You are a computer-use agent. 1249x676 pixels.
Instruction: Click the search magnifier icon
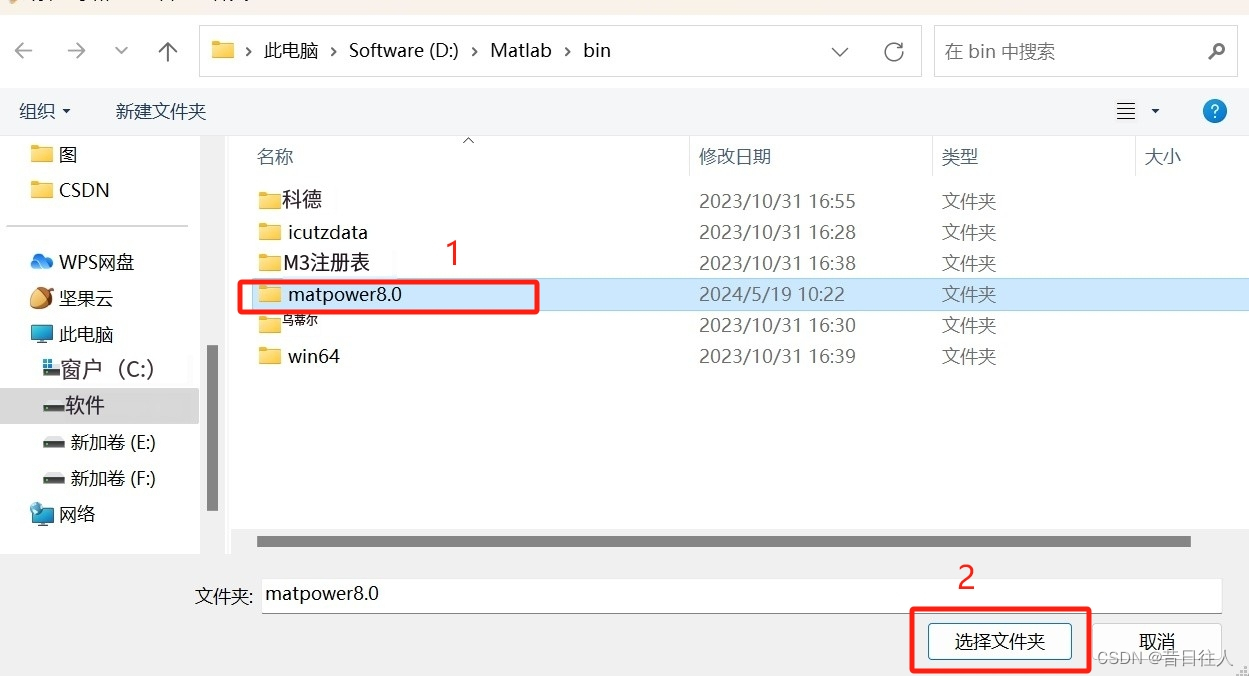point(1215,50)
